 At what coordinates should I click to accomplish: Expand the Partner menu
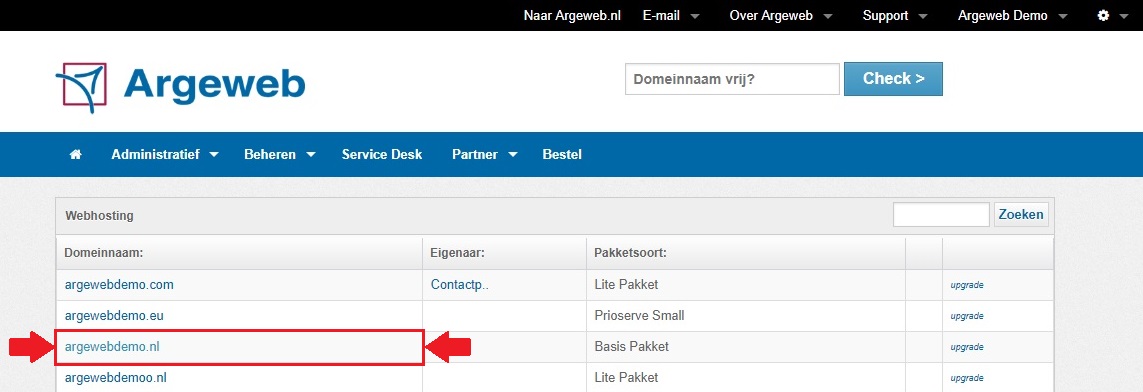click(485, 154)
